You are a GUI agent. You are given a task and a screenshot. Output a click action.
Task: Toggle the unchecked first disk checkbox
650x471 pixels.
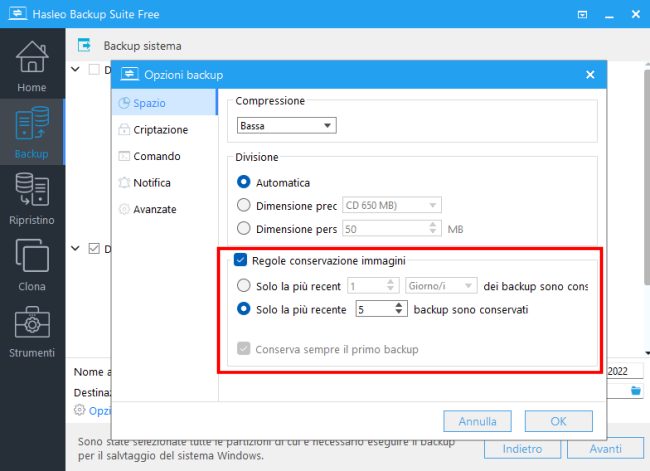[x=94, y=69]
